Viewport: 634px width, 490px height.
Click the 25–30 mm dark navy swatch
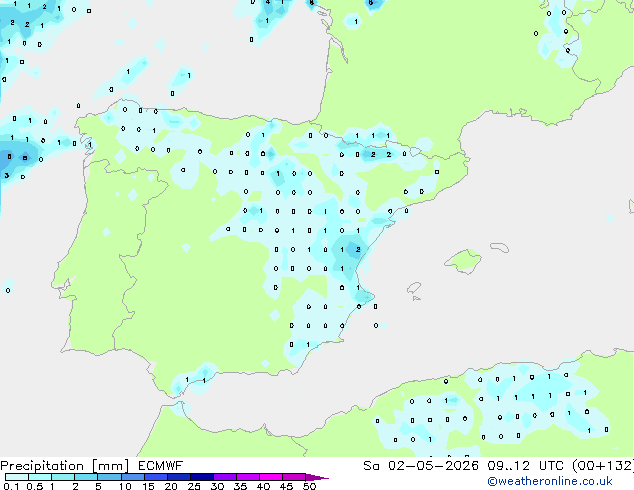click(202, 477)
